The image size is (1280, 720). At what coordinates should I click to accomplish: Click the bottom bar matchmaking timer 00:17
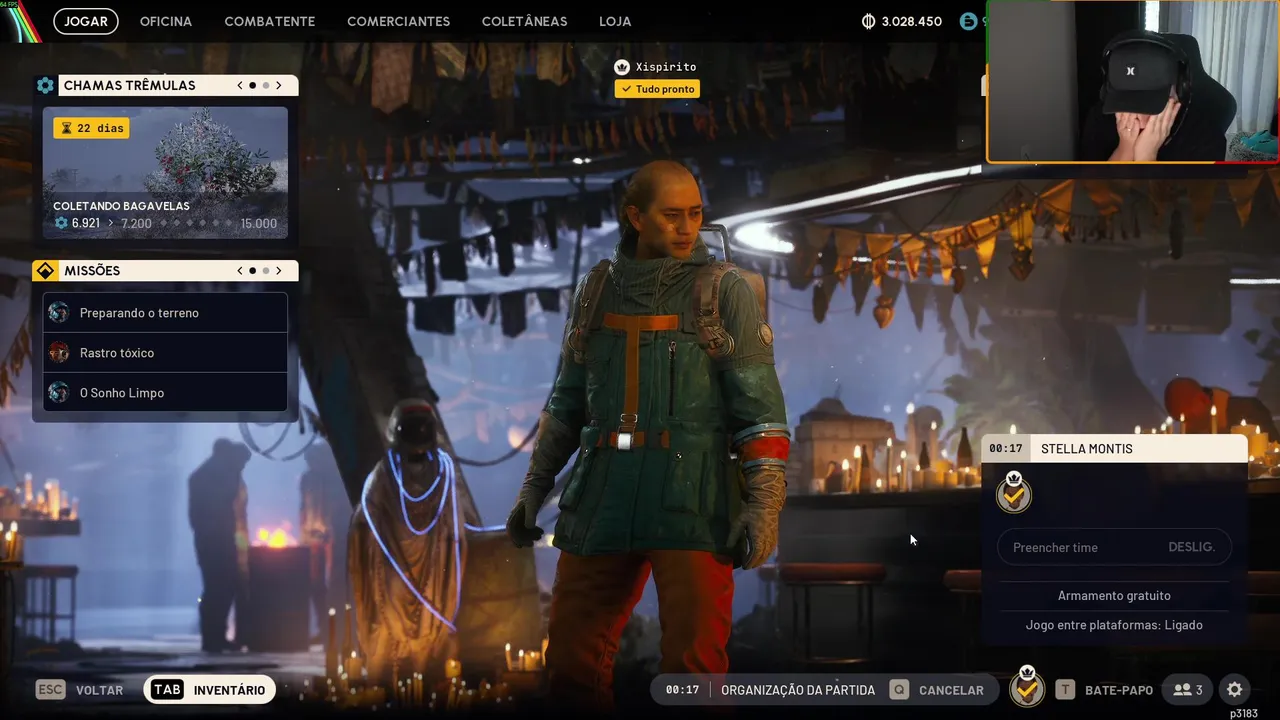pyautogui.click(x=682, y=690)
